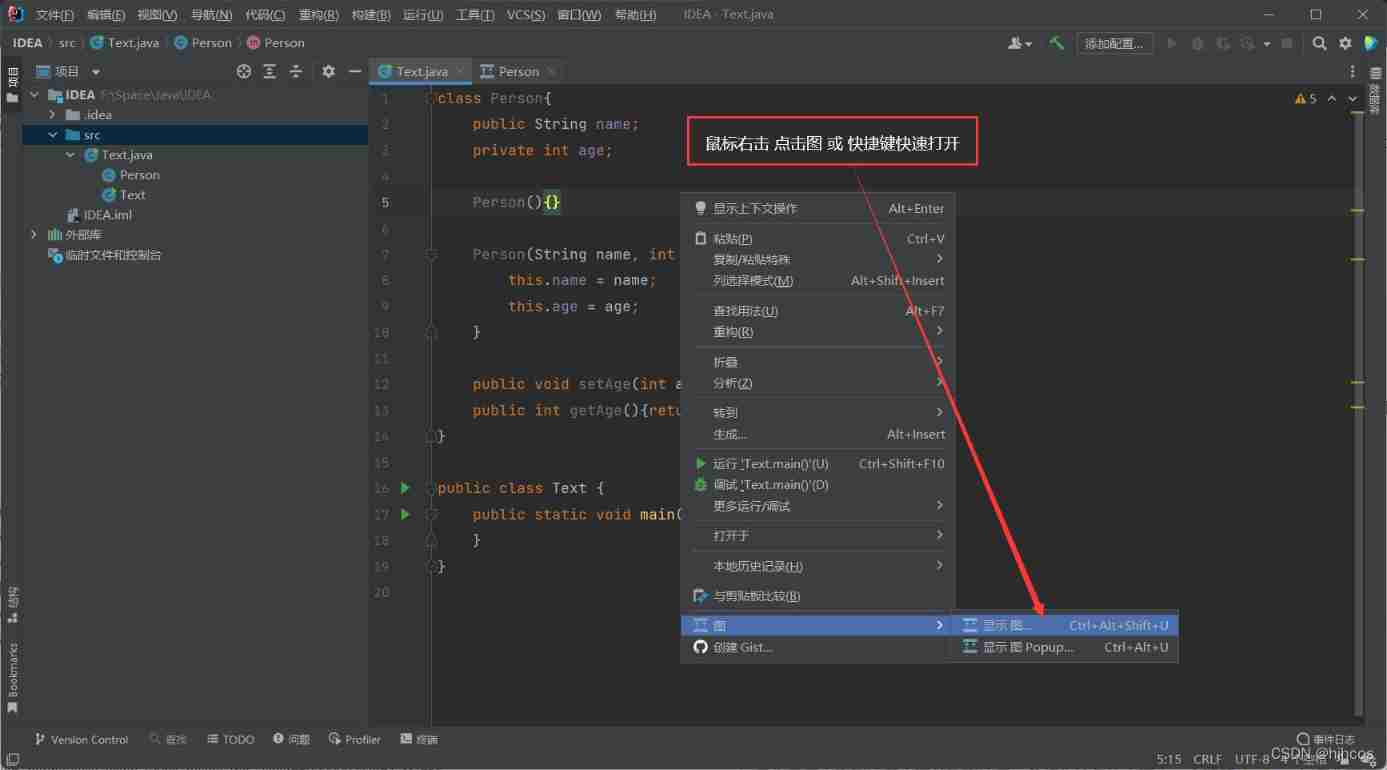Toggle code fold marker beside line 1
The height and width of the screenshot is (770, 1387).
(x=431, y=98)
